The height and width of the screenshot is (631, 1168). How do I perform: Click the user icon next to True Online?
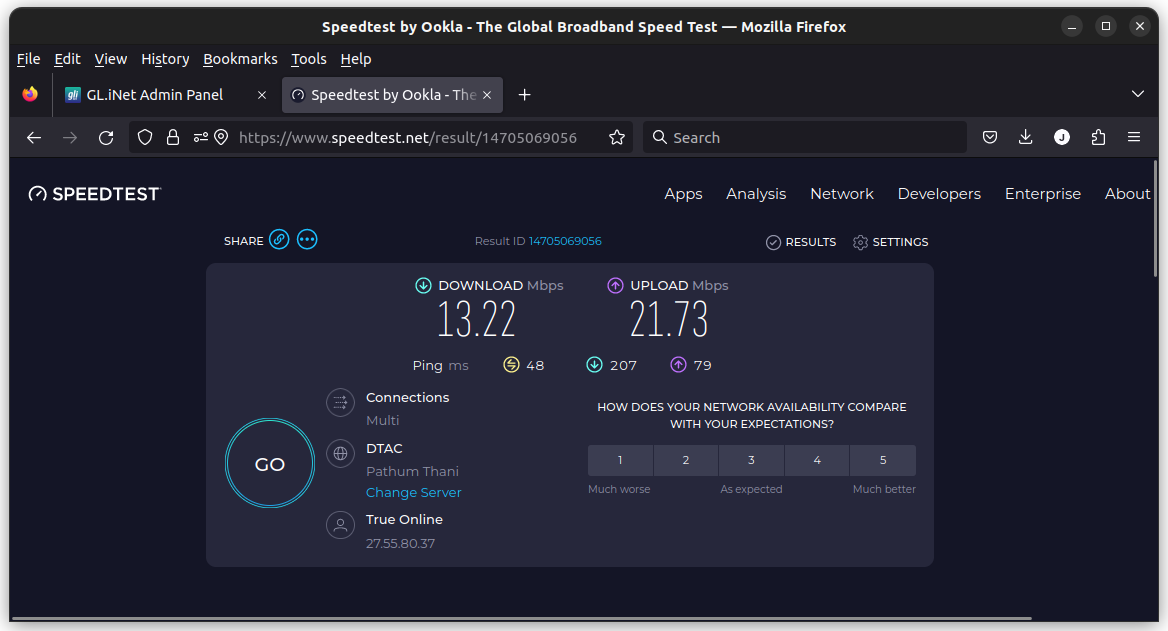[340, 525]
